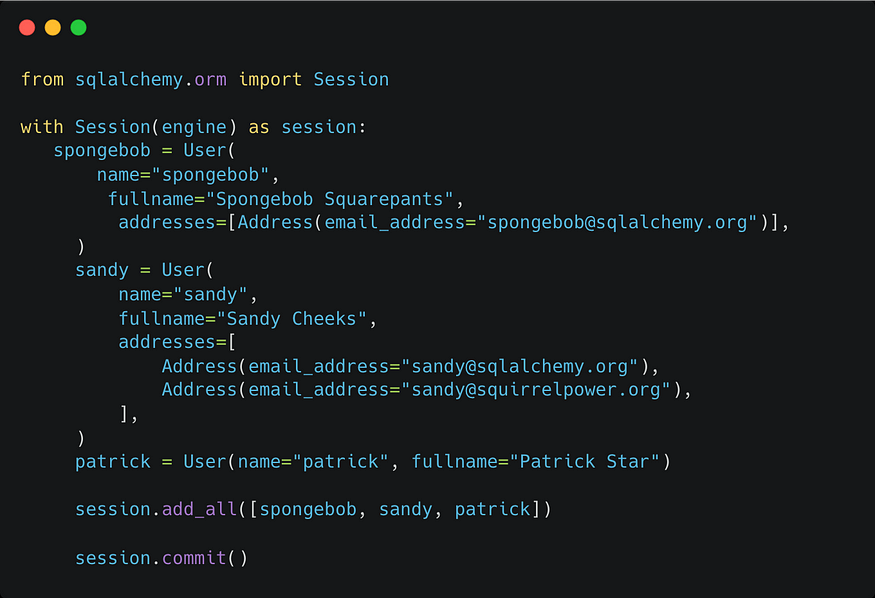Viewport: 875px width, 598px height.
Task: Click the text name="sandy",
Action: pos(188,295)
